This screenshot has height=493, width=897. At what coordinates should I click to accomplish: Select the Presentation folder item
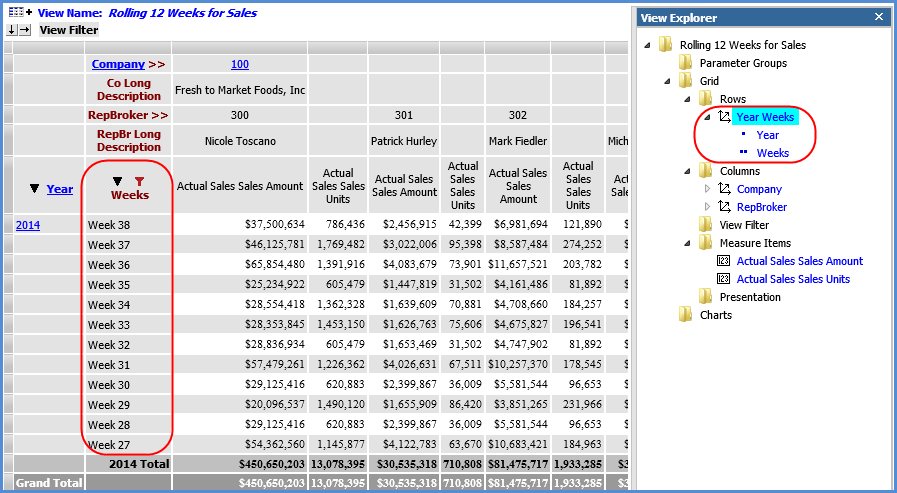pos(750,297)
